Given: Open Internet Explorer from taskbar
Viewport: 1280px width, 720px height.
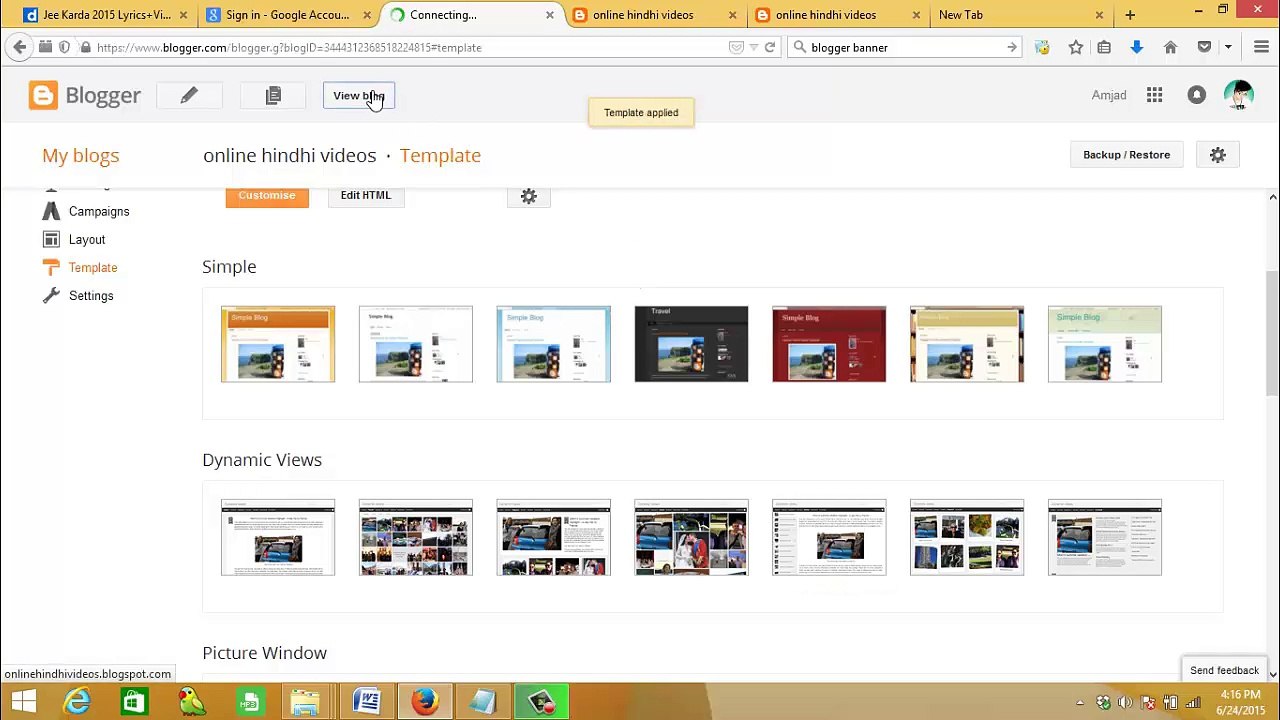Looking at the screenshot, I should [x=77, y=701].
